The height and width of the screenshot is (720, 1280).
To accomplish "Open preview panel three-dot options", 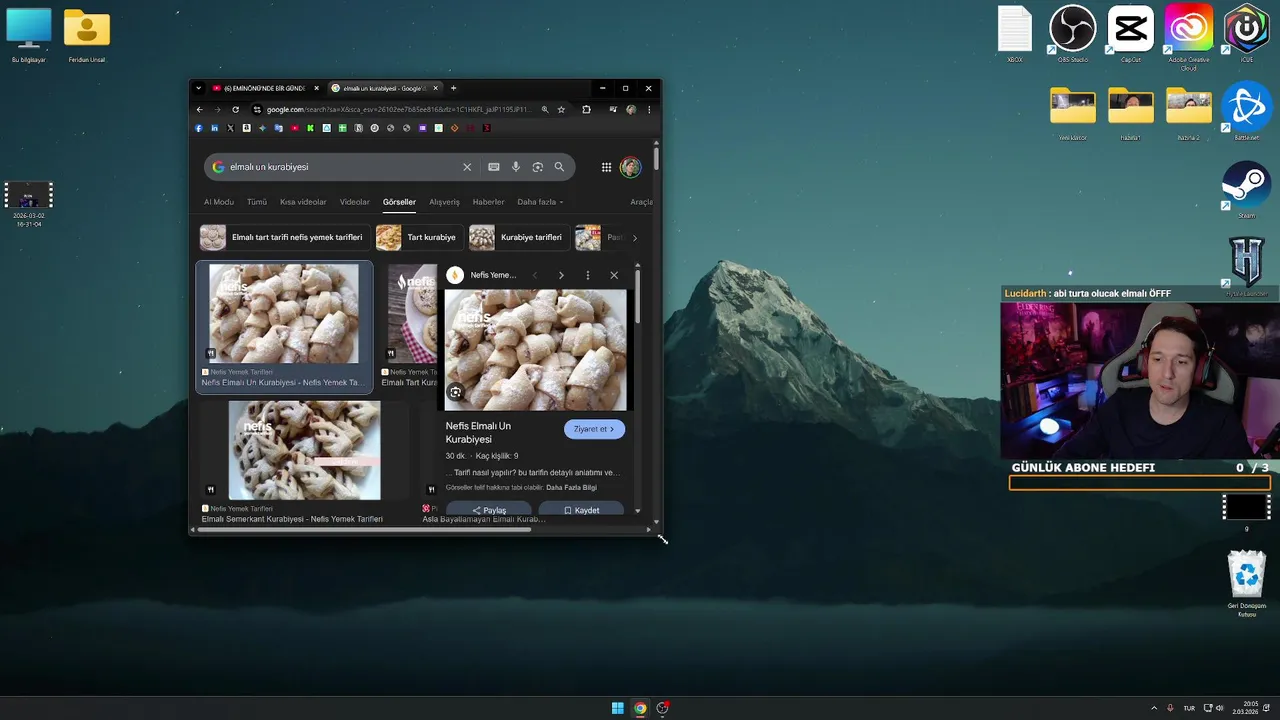I will [587, 275].
